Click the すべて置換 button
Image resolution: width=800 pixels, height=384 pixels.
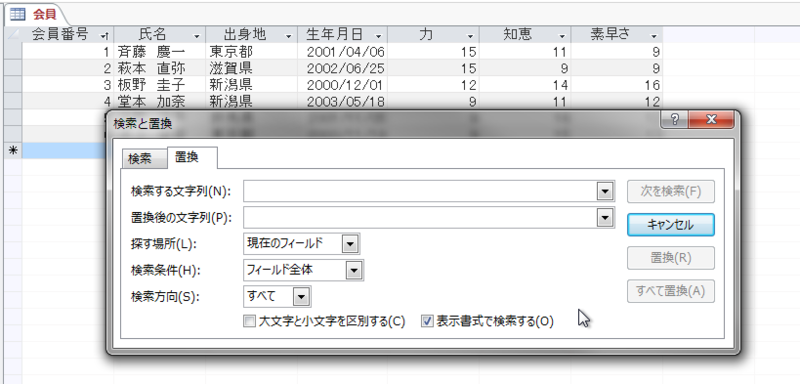(670, 291)
